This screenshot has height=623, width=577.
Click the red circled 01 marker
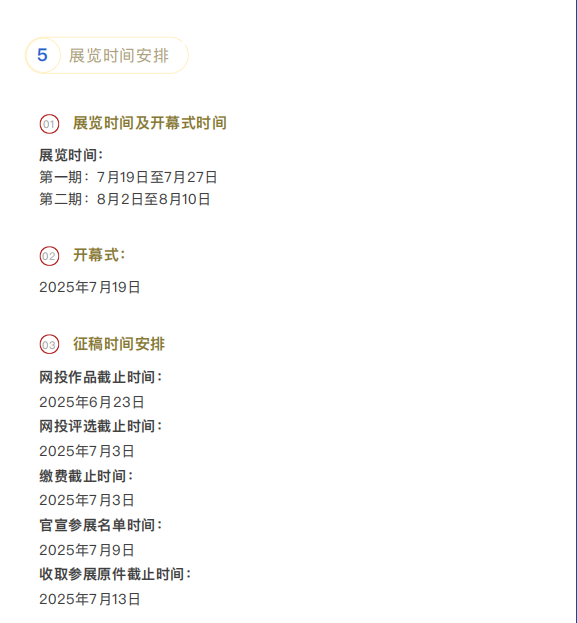tap(49, 124)
